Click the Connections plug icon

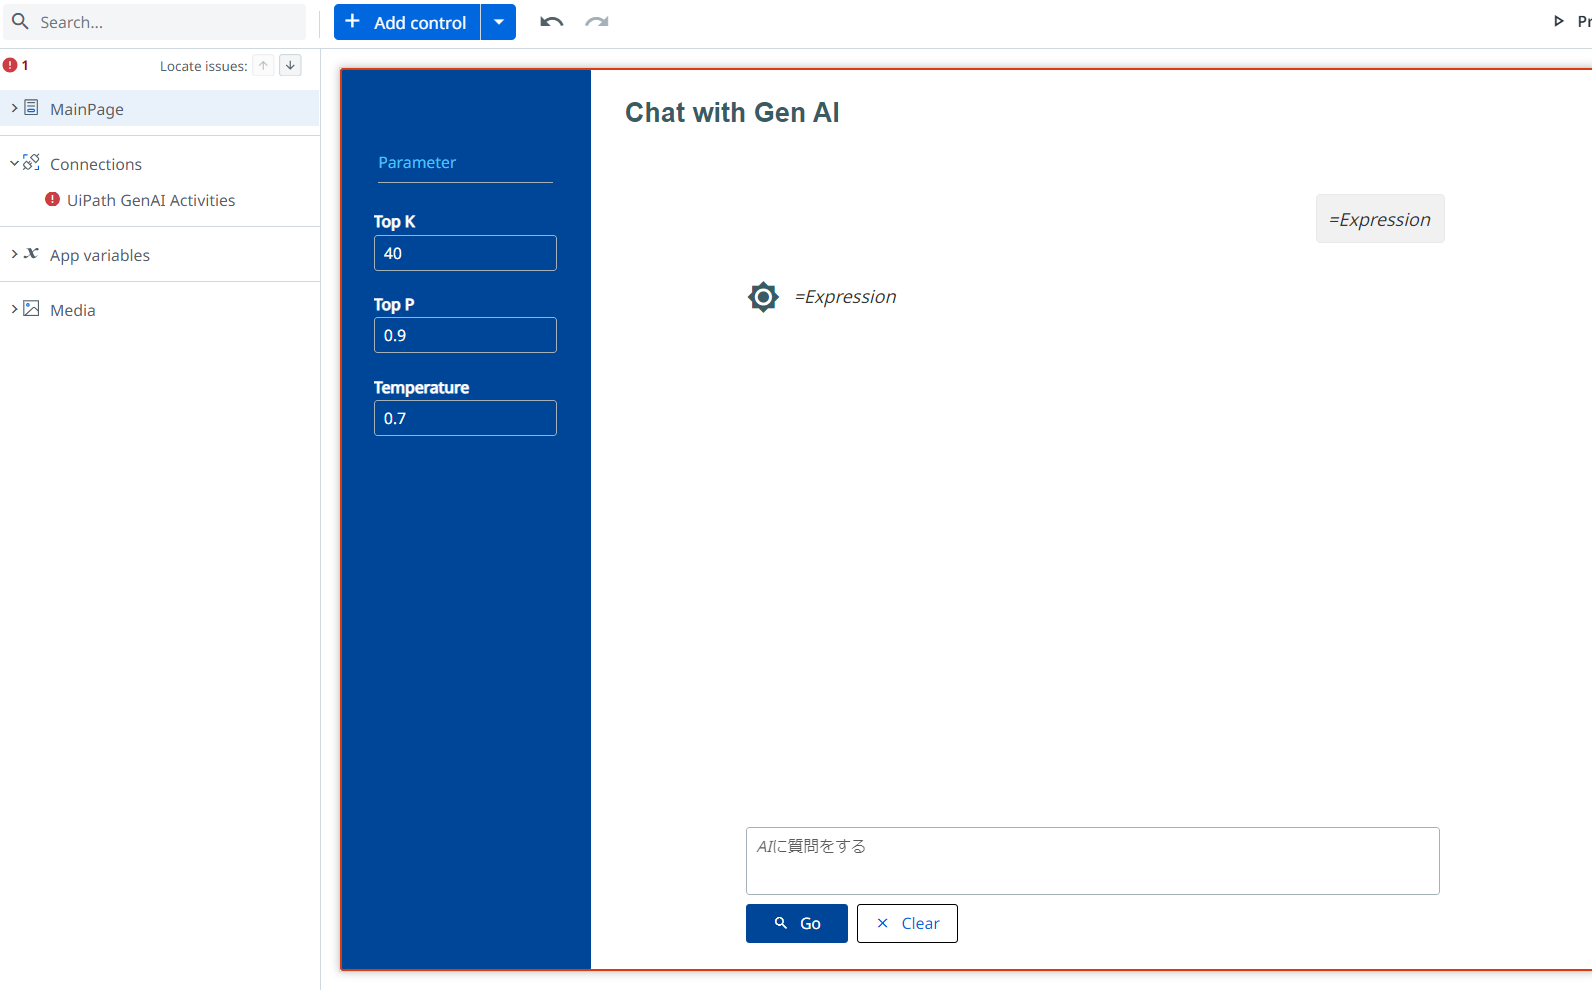(32, 163)
